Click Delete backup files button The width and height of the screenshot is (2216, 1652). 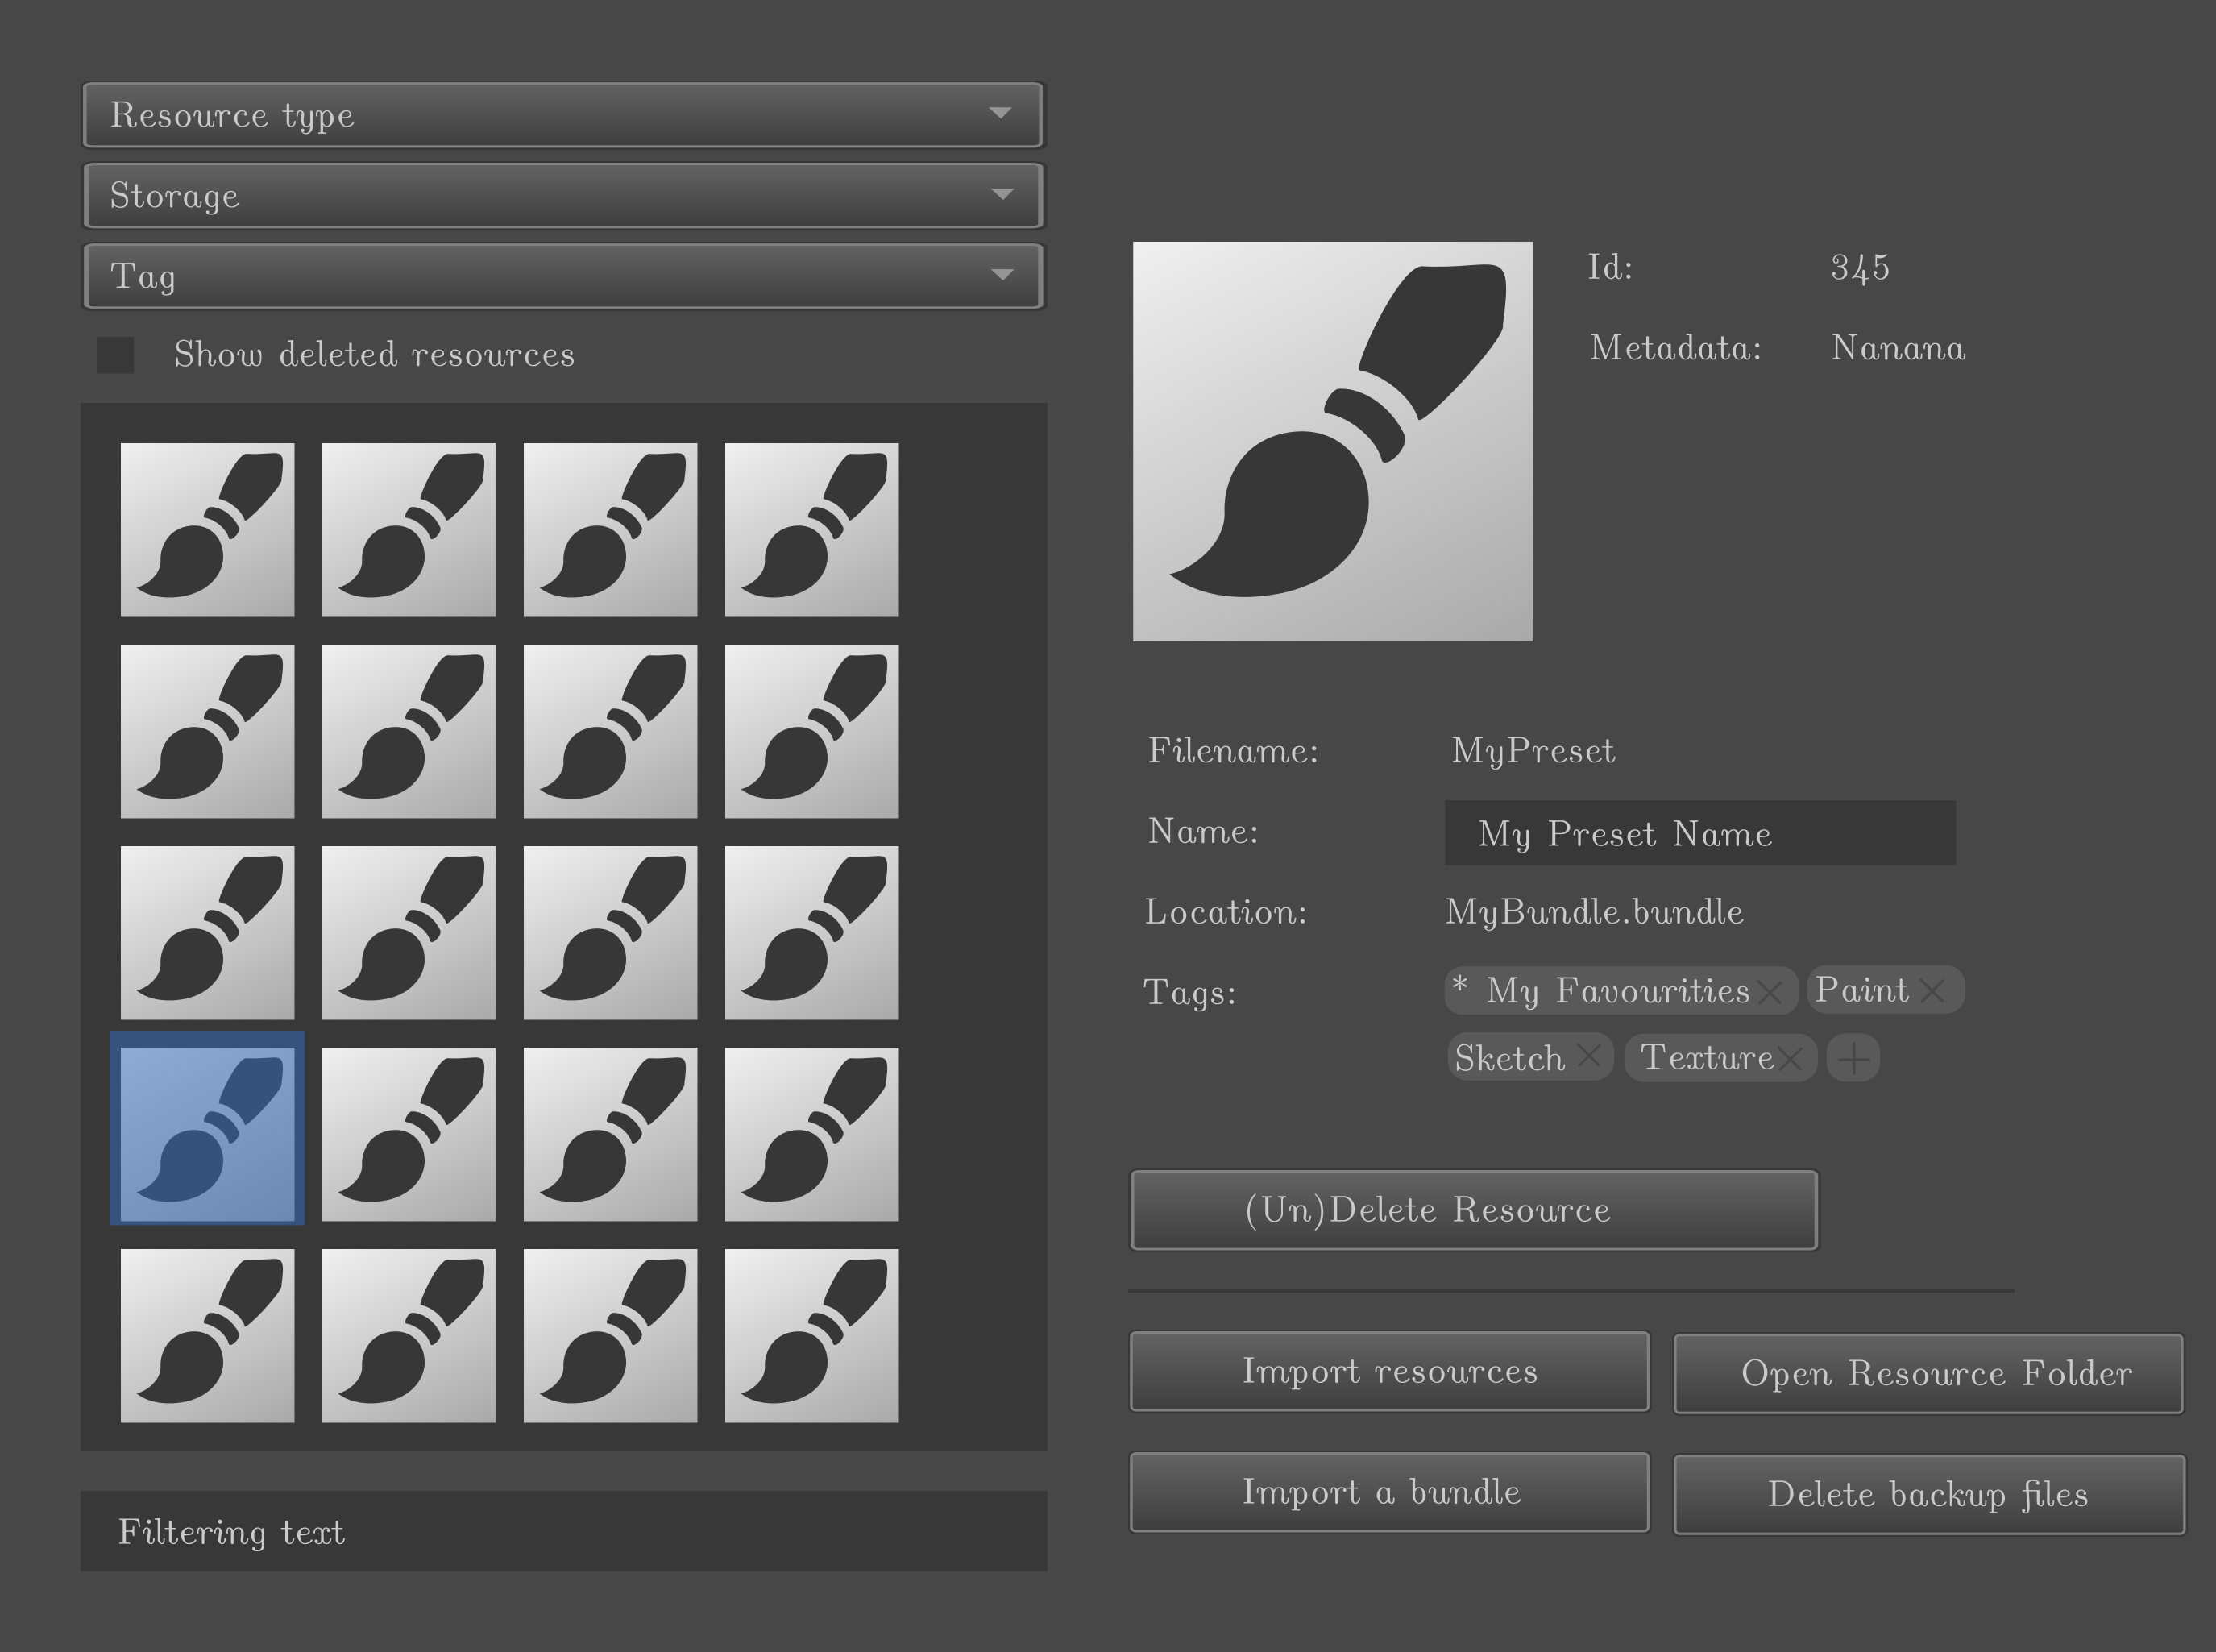[x=1927, y=1494]
